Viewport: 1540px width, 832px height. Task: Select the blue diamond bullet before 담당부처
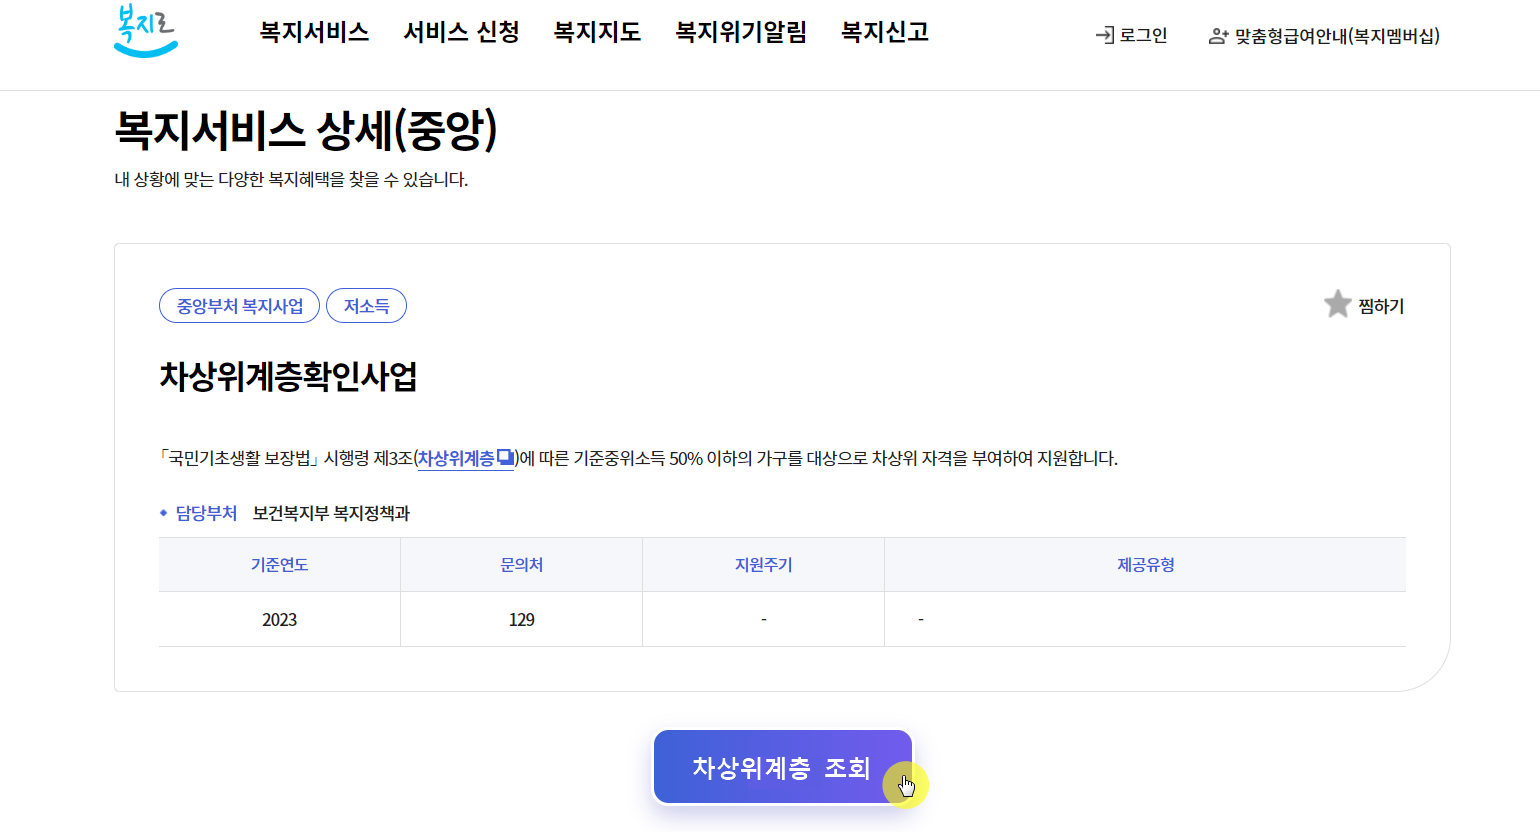pyautogui.click(x=163, y=512)
